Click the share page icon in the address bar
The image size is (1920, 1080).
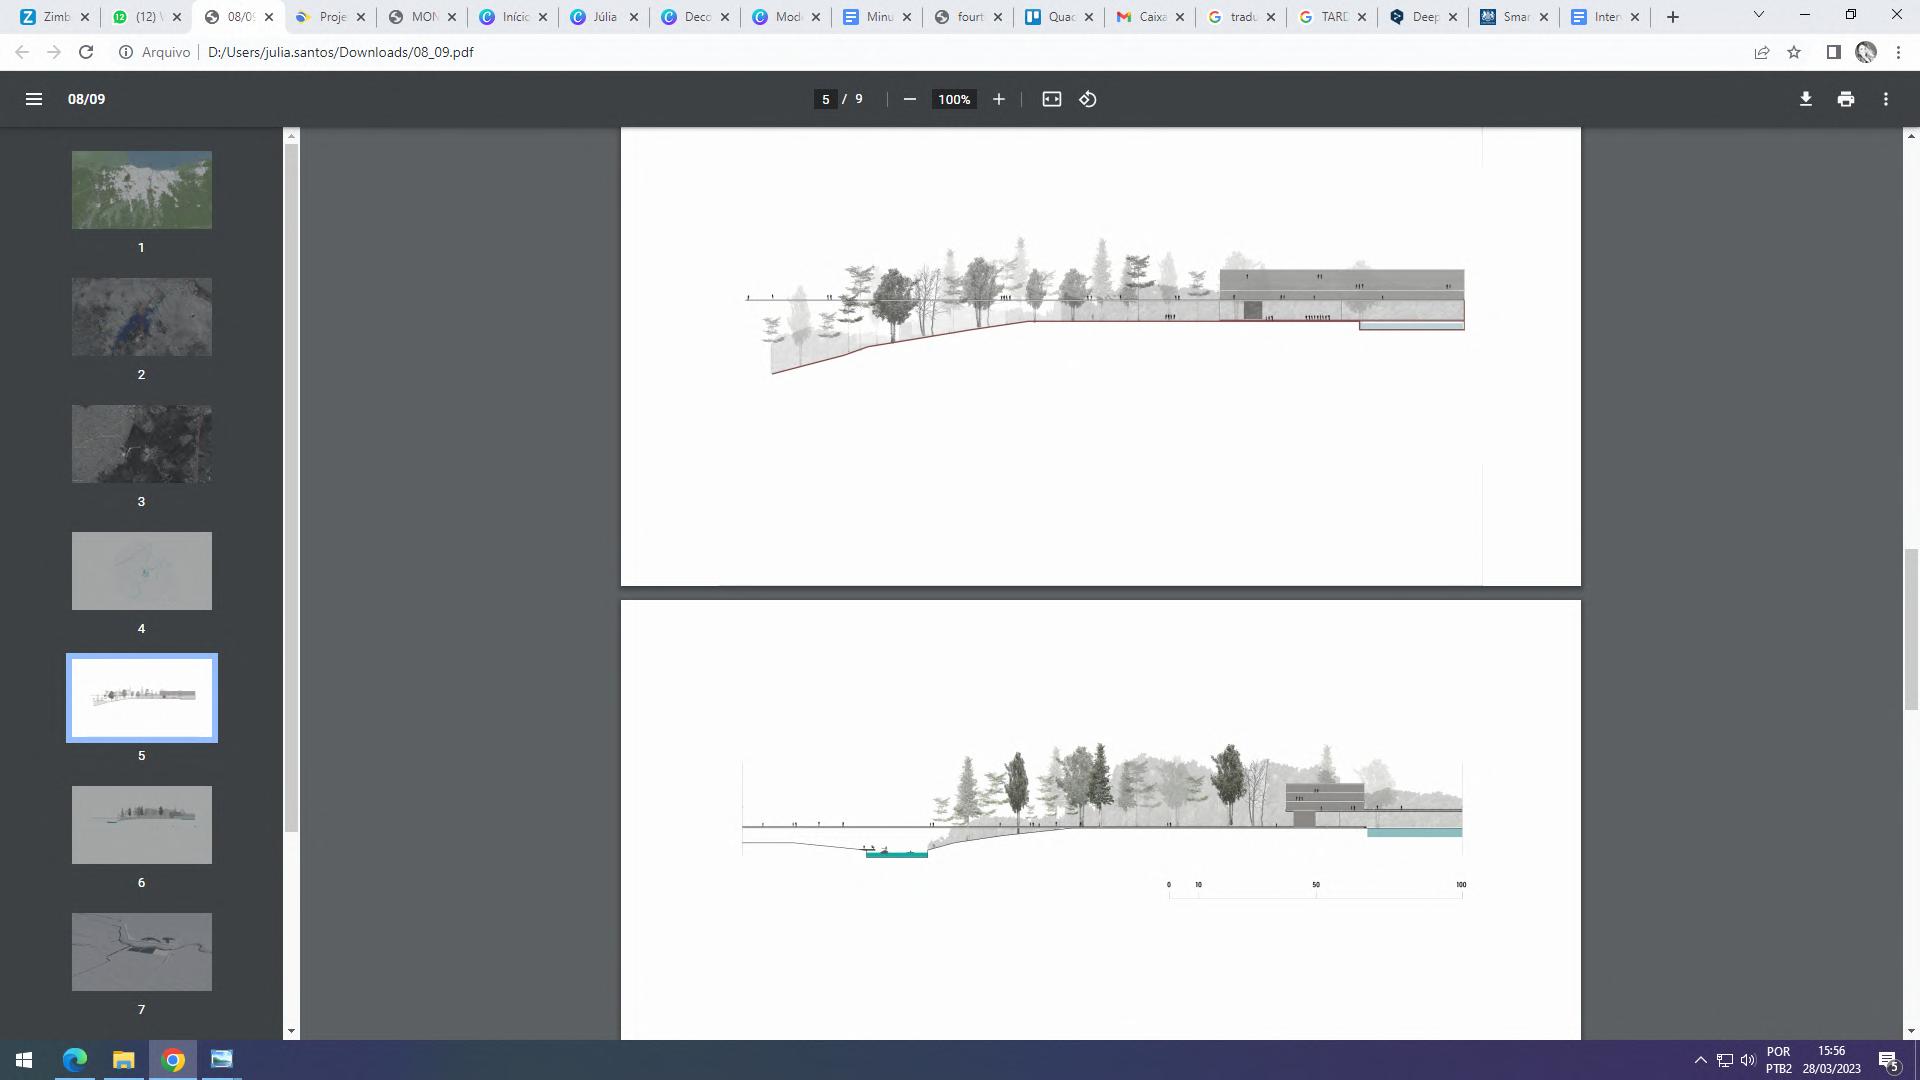1761,52
